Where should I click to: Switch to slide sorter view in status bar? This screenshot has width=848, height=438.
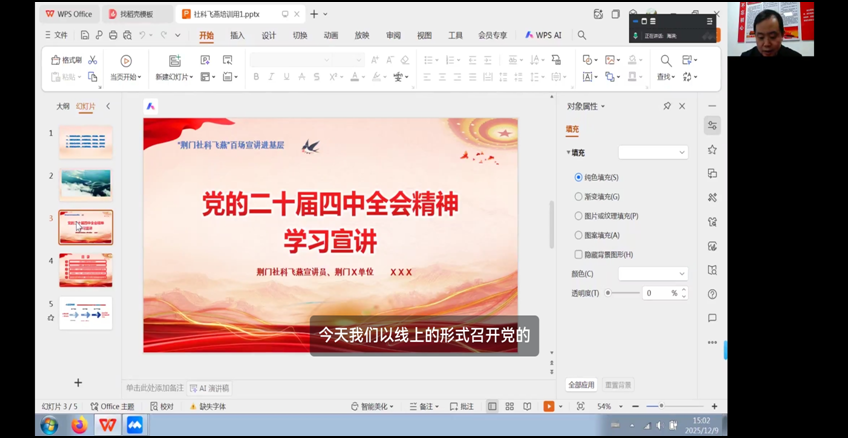point(509,407)
